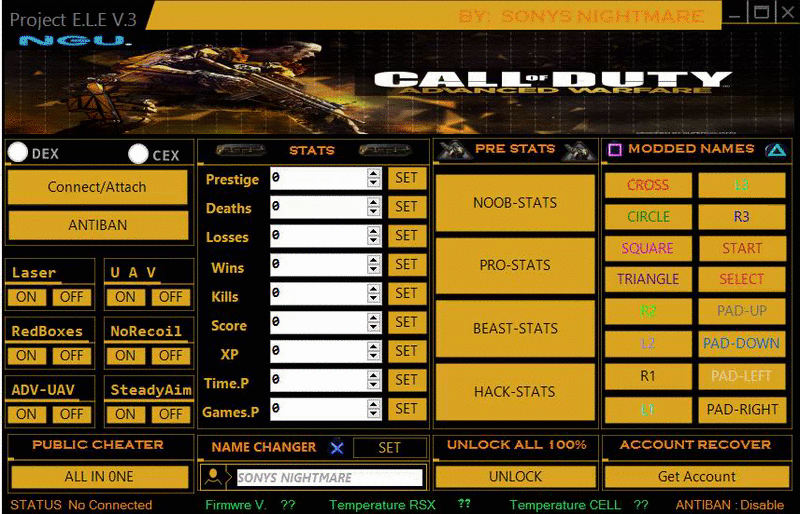Click the NGU logo
This screenshot has width=800, height=514.
click(76, 40)
